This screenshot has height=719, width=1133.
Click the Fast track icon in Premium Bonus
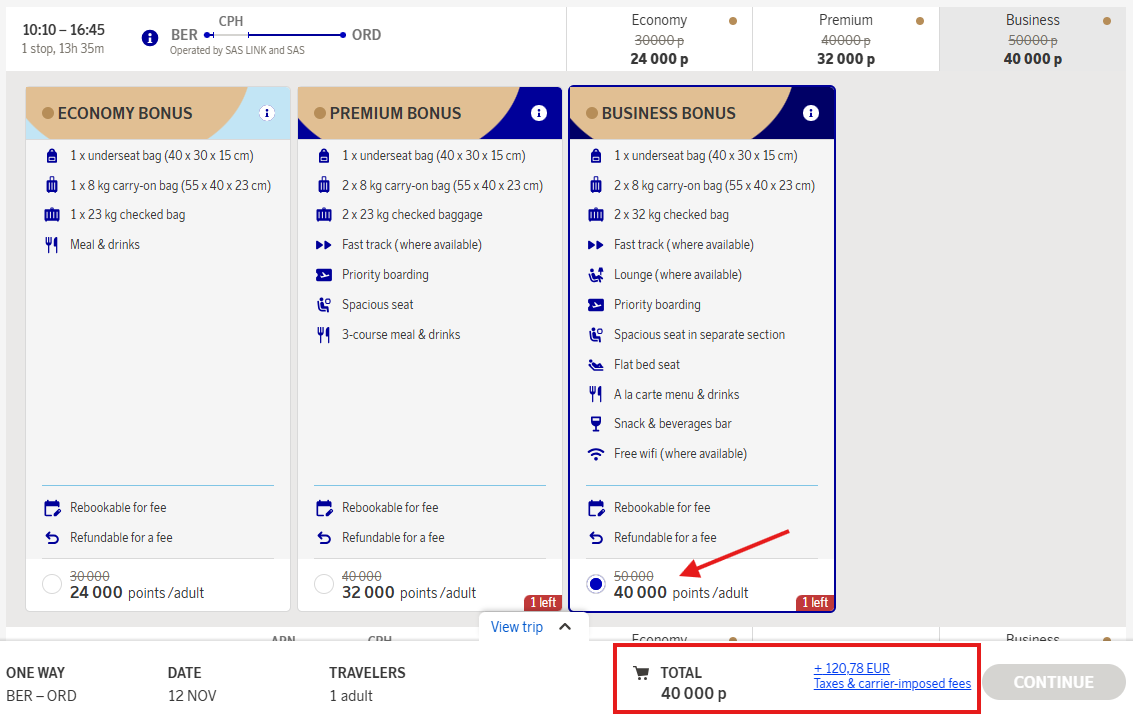coord(324,244)
